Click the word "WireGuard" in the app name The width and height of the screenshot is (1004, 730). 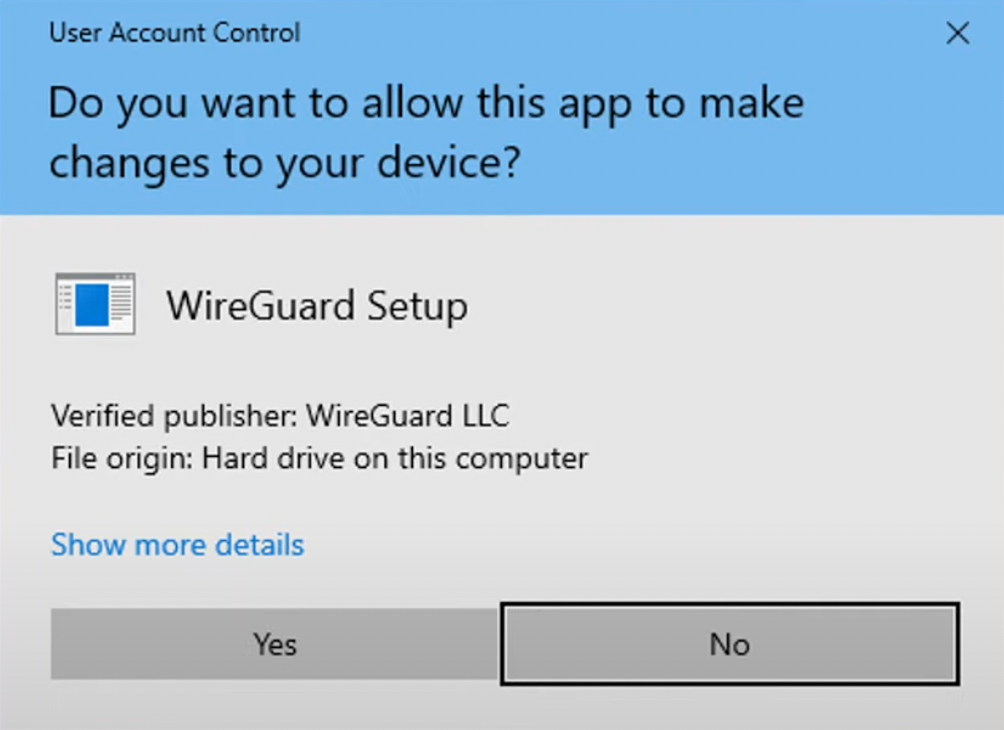(261, 305)
